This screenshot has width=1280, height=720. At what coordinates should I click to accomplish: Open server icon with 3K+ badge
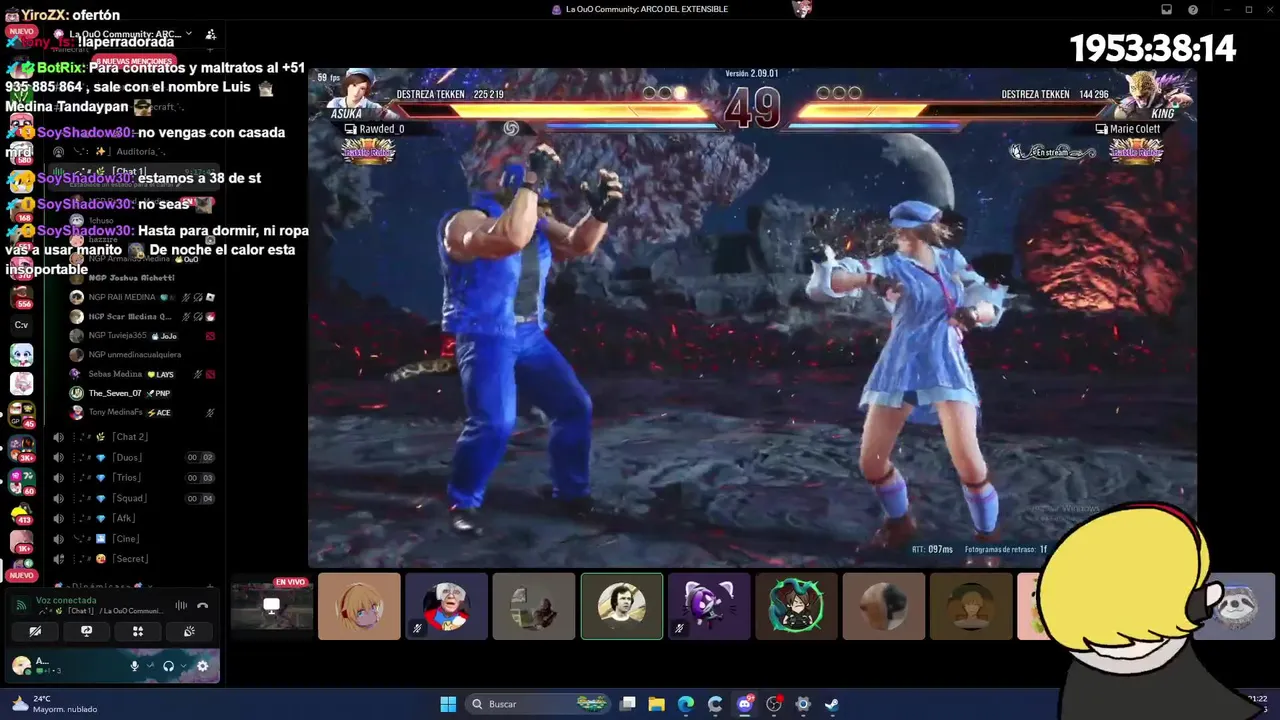[21, 447]
